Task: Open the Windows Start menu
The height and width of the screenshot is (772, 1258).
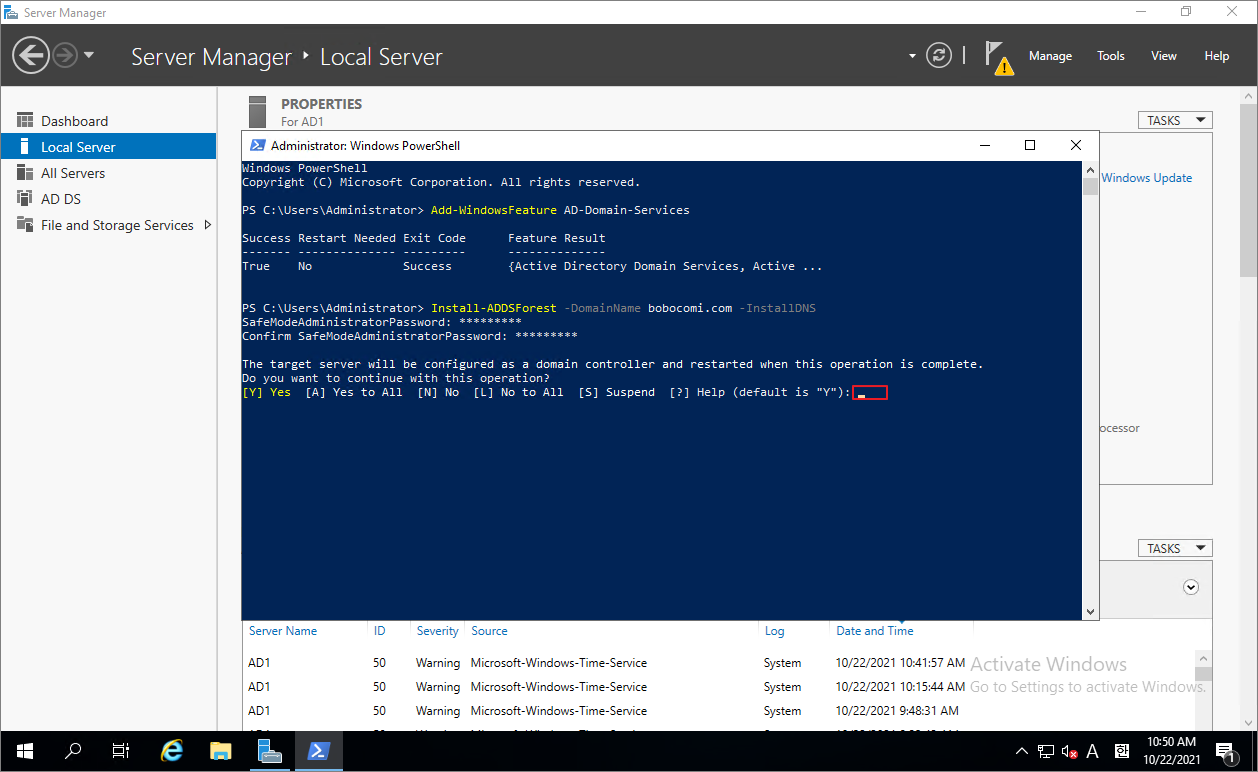Action: pyautogui.click(x=24, y=750)
